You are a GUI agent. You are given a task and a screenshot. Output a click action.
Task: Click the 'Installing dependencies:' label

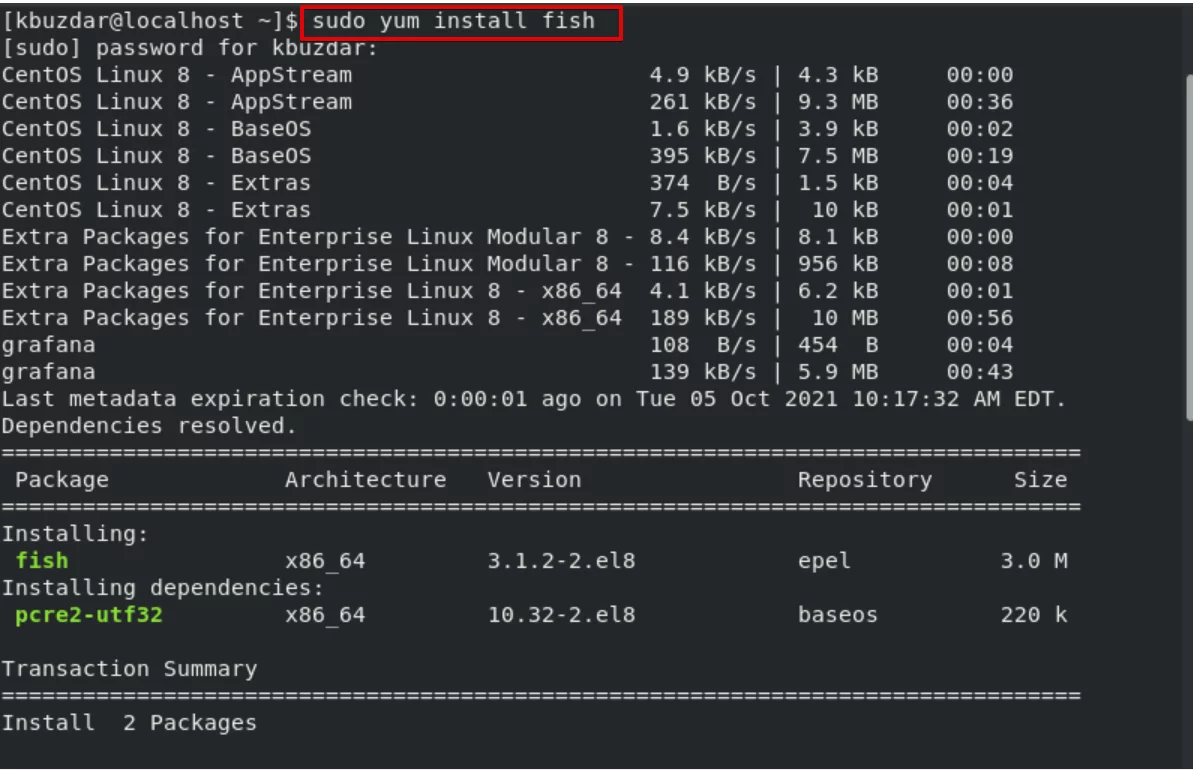click(x=163, y=588)
